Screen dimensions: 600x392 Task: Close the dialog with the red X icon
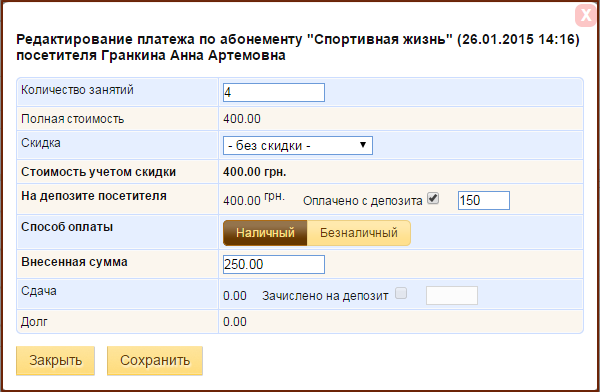tap(586, 16)
